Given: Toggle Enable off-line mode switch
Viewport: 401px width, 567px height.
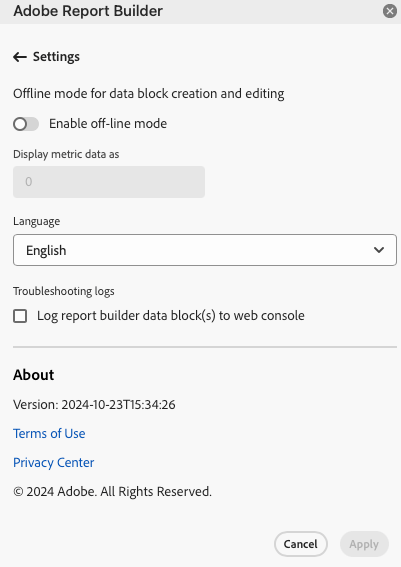Looking at the screenshot, I should [x=26, y=124].
